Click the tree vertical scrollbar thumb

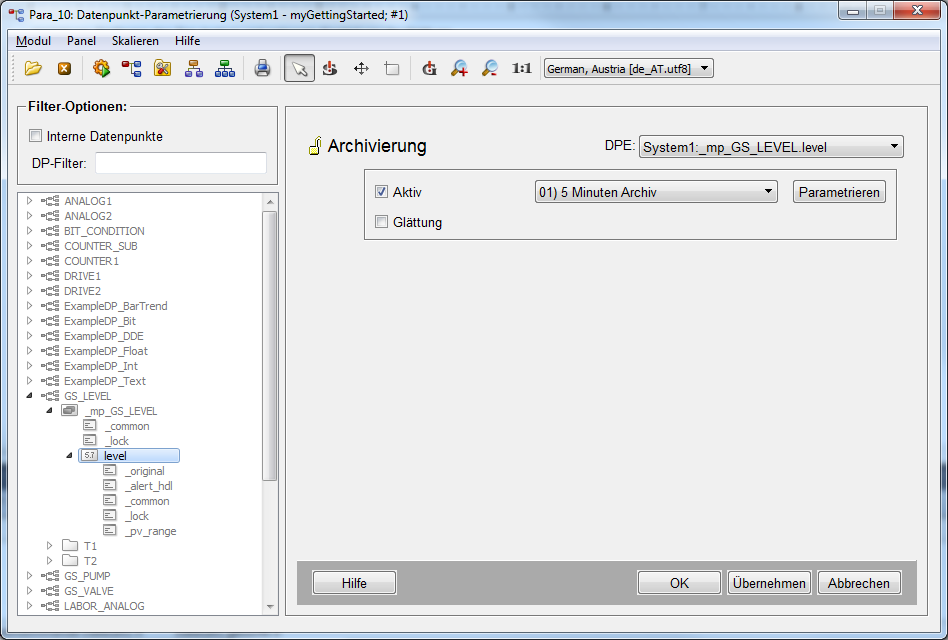(270, 345)
